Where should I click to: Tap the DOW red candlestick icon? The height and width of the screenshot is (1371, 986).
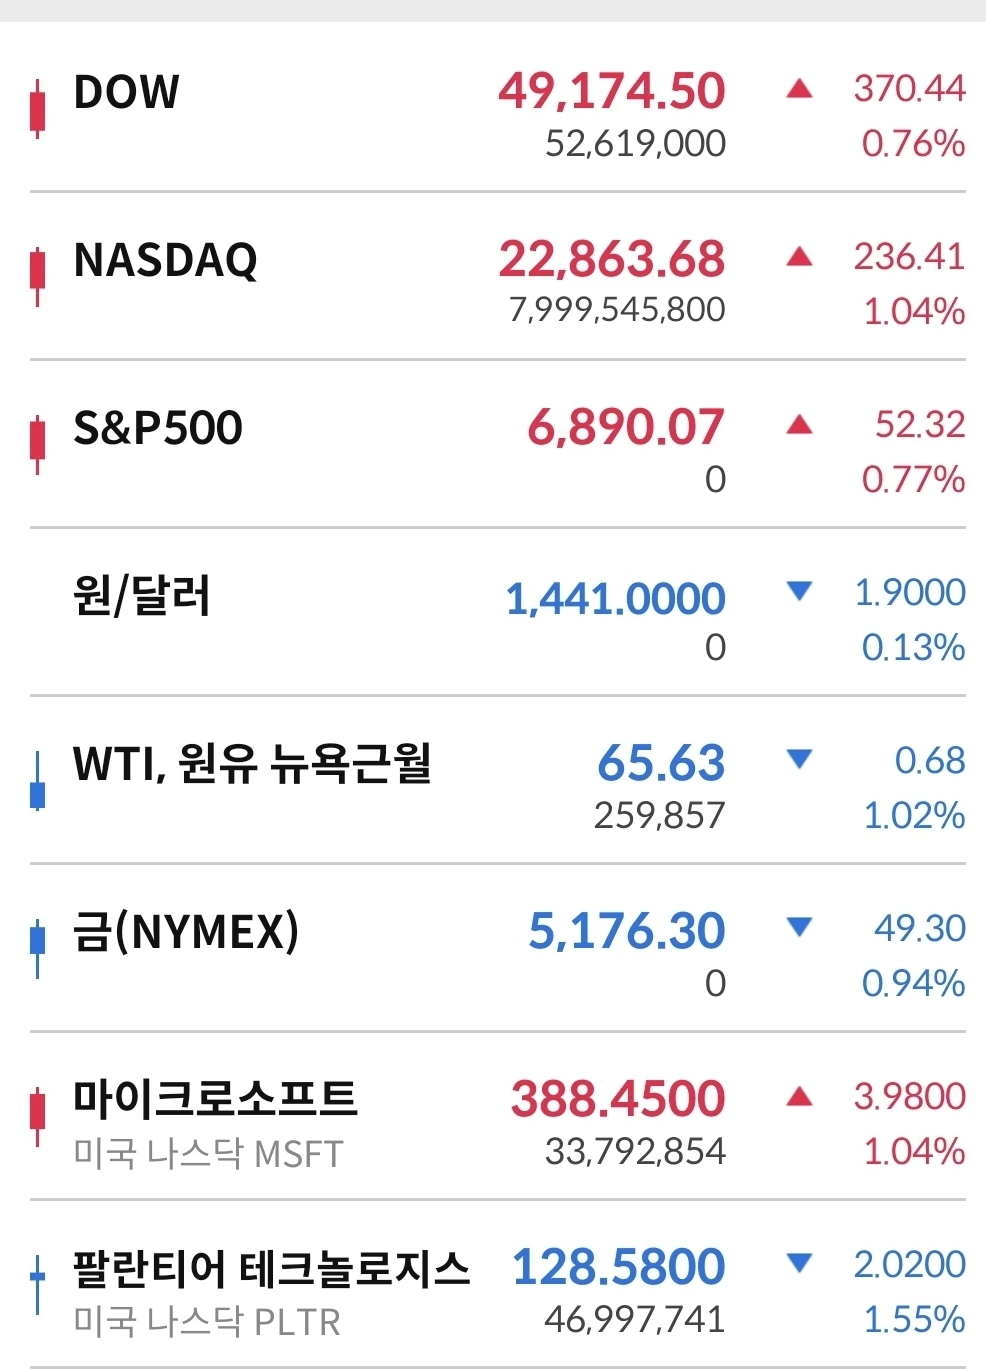[x=38, y=108]
